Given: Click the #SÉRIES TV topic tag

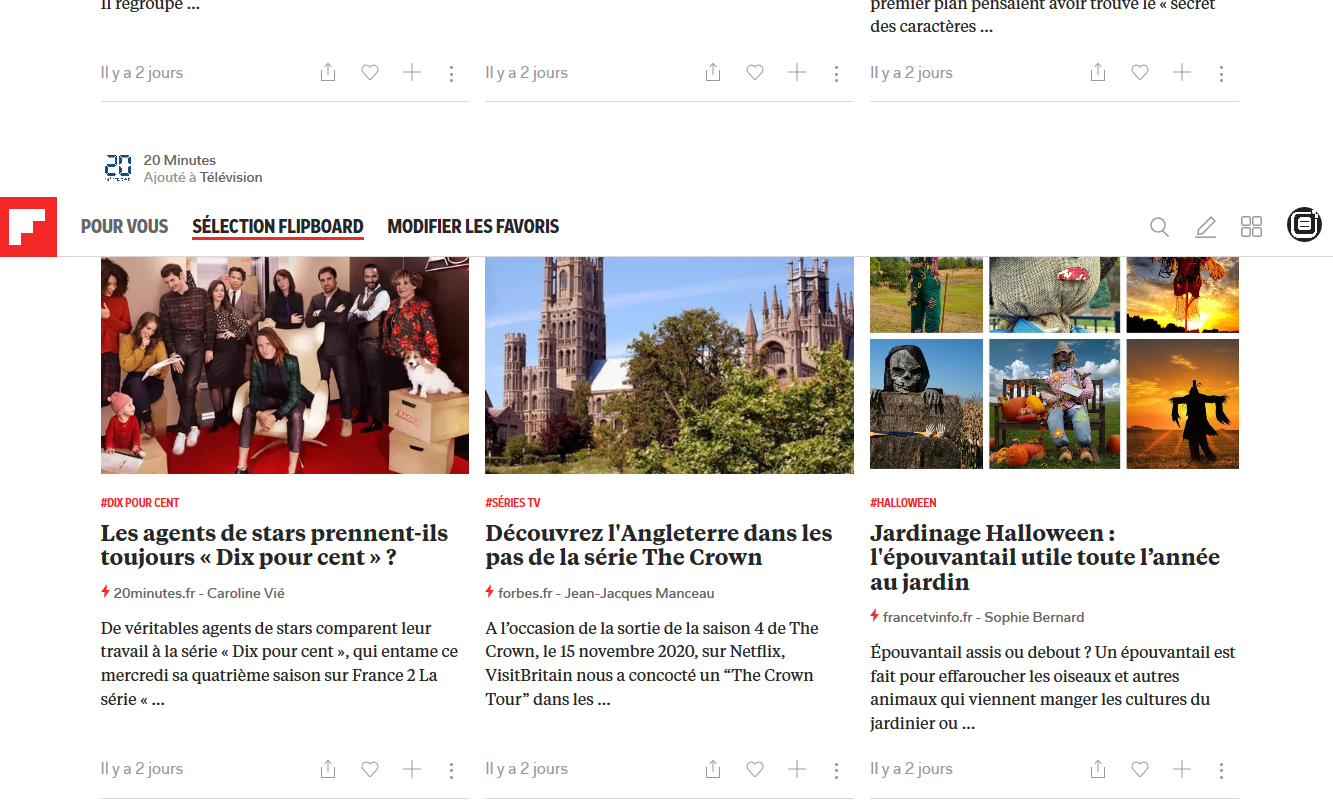Looking at the screenshot, I should [x=513, y=503].
